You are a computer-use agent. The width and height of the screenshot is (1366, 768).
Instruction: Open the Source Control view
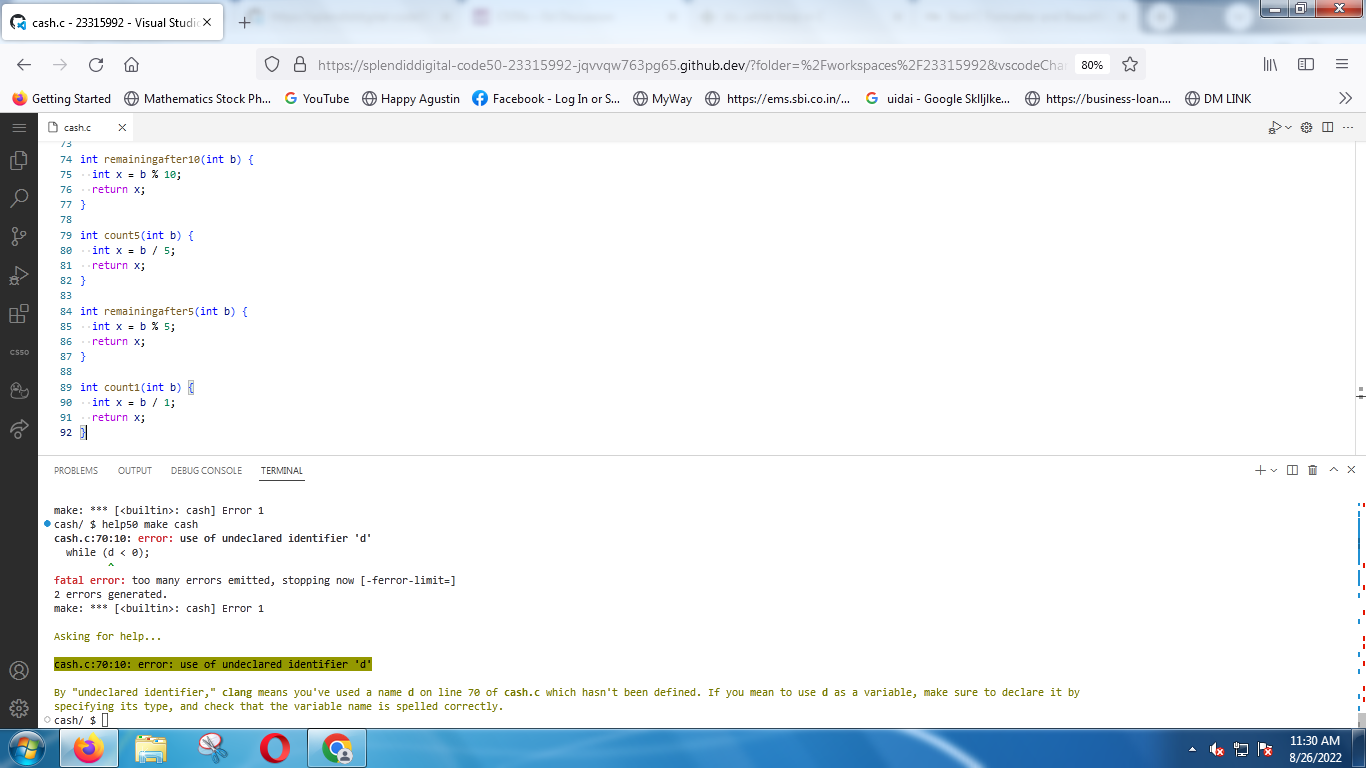point(18,237)
